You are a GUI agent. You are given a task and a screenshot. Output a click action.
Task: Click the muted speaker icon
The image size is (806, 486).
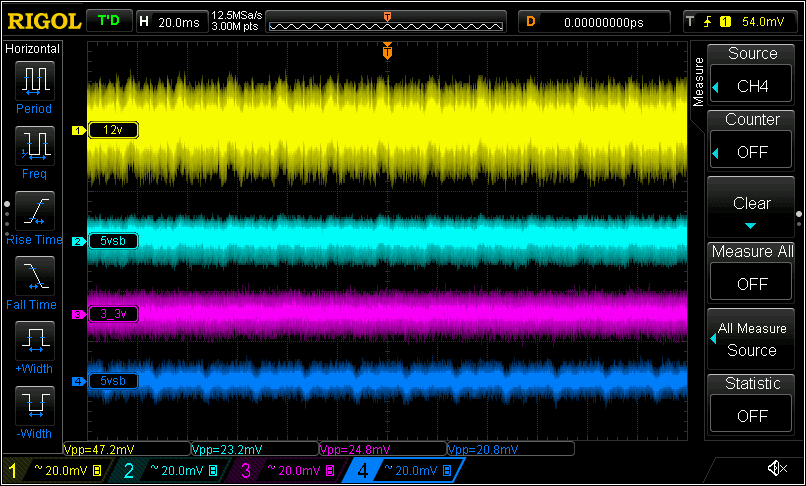[x=777, y=468]
